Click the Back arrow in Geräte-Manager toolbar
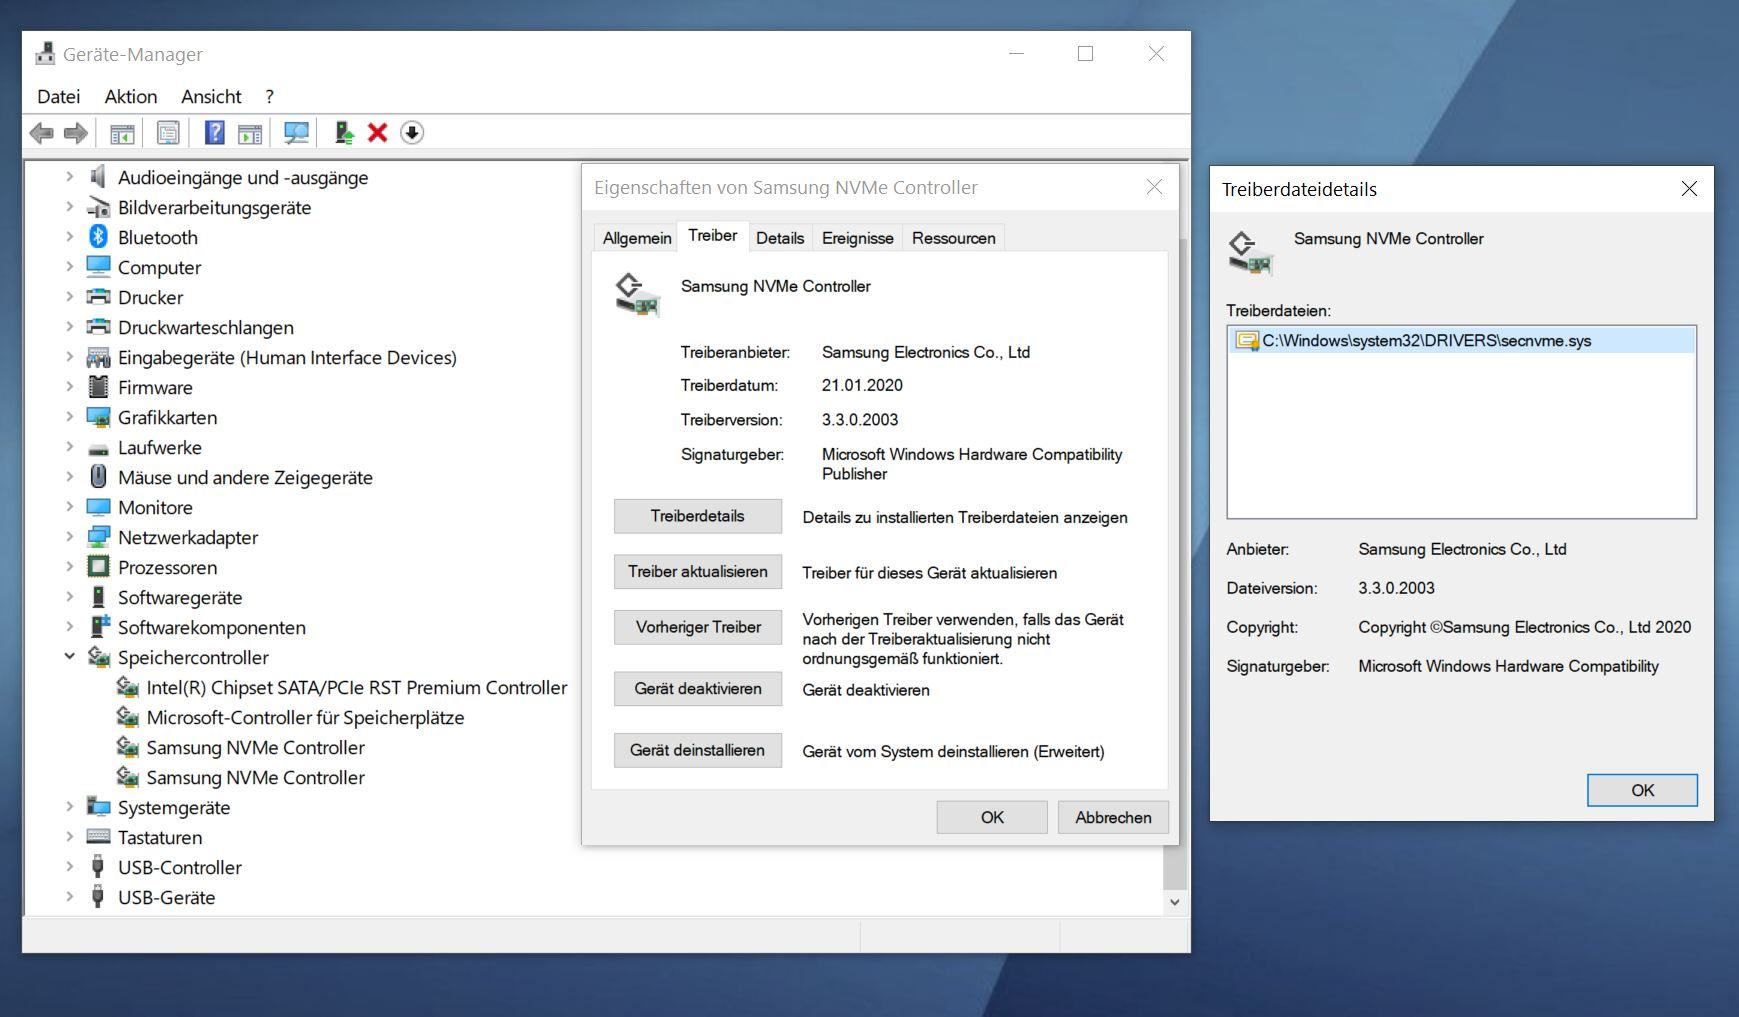The height and width of the screenshot is (1017, 1739). [41, 133]
